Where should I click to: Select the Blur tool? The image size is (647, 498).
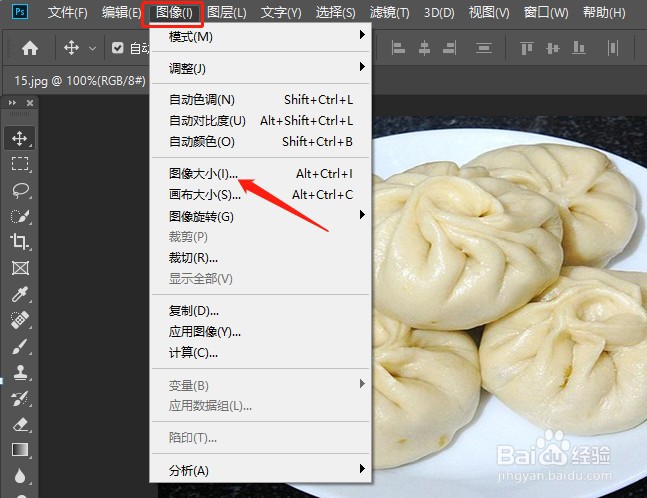[x=20, y=476]
